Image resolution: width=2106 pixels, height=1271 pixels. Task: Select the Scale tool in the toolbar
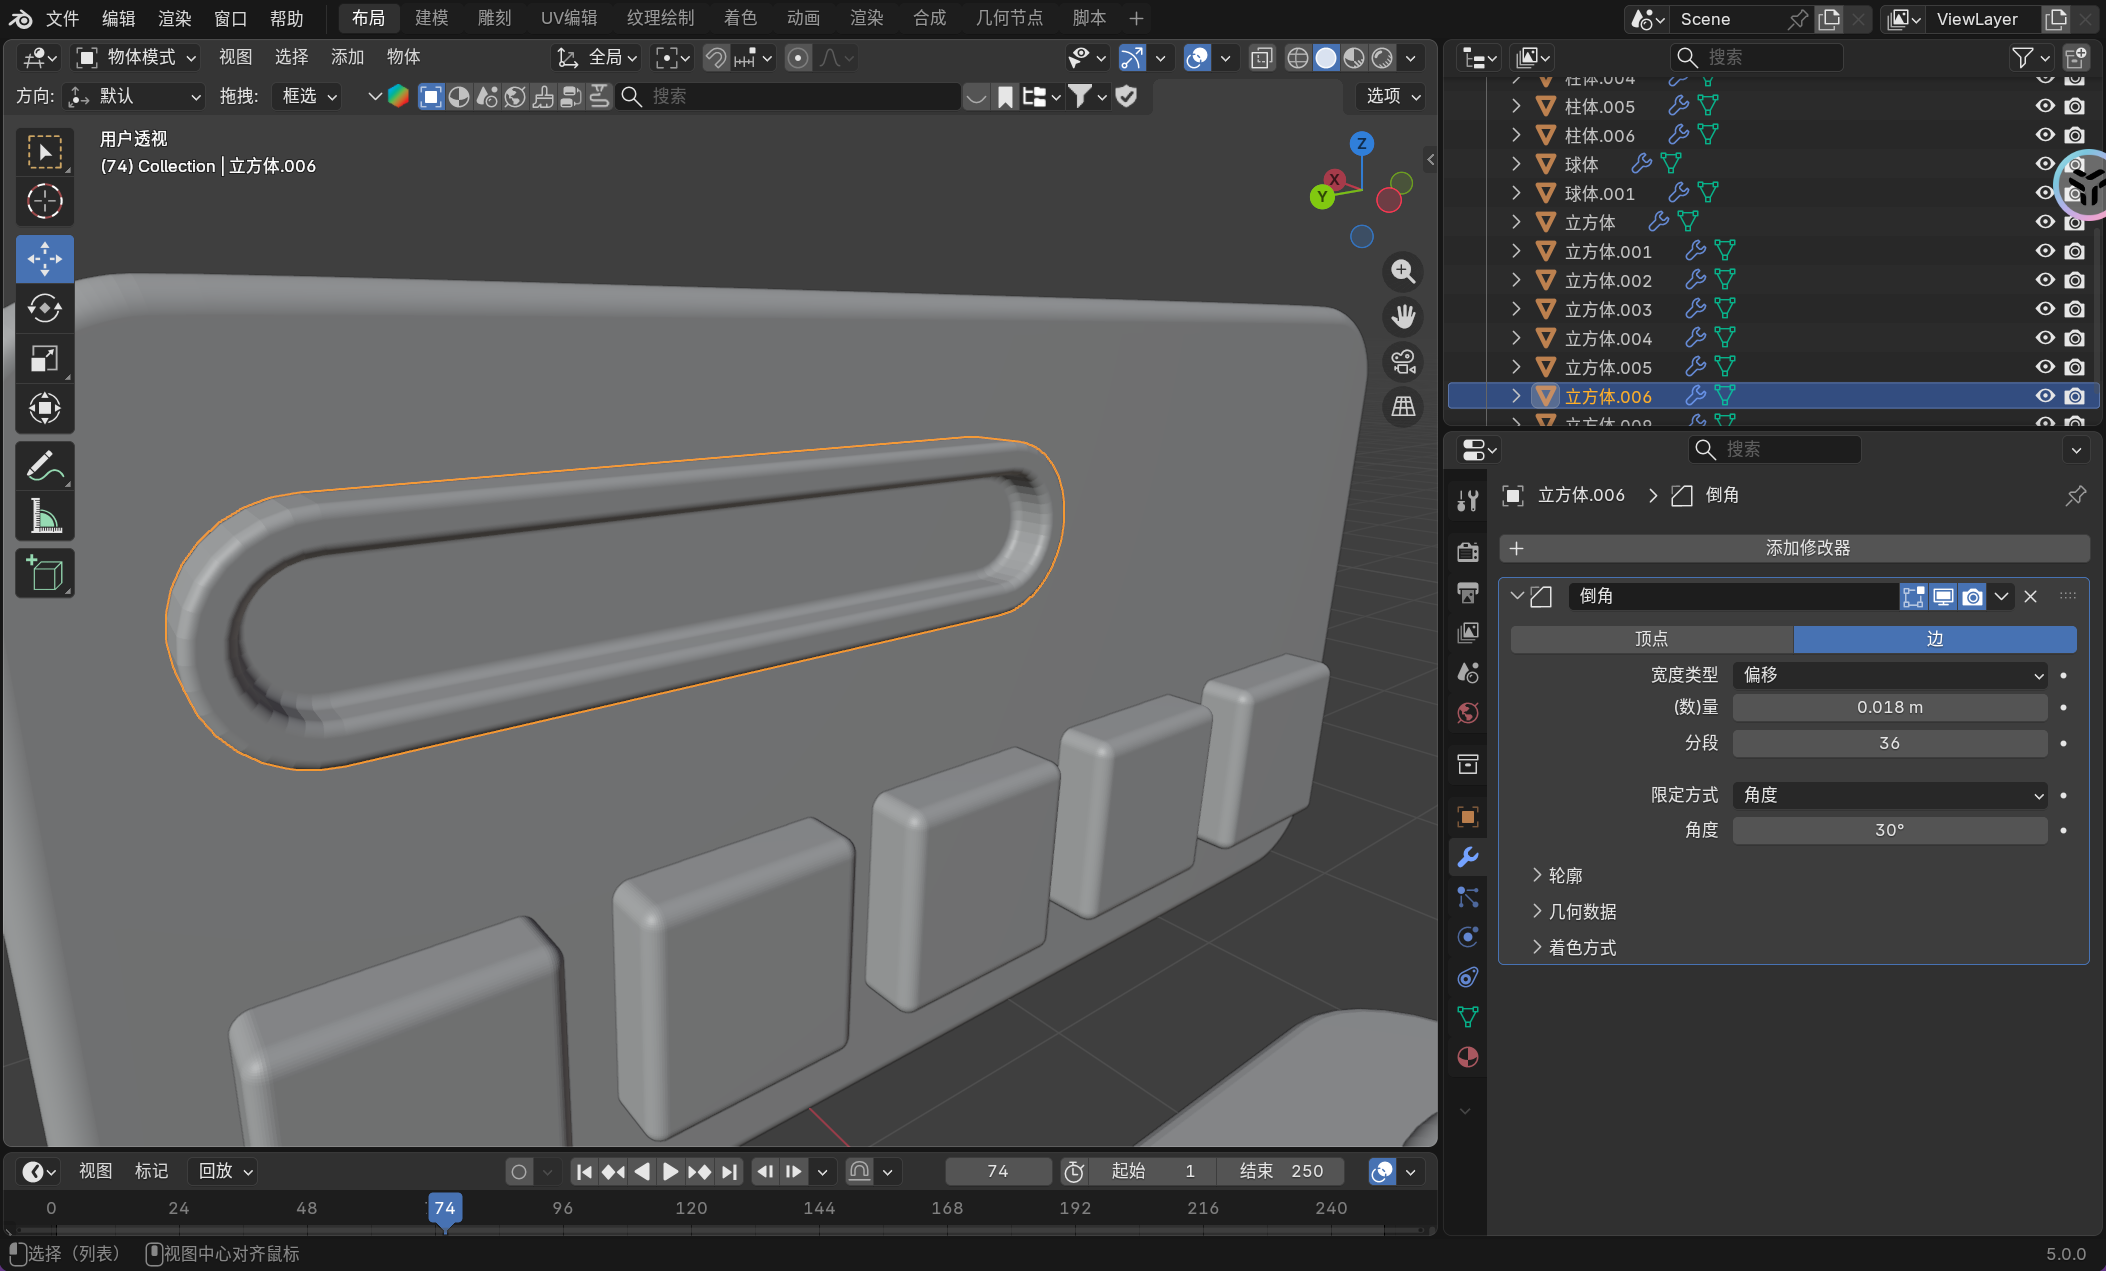click(44, 358)
